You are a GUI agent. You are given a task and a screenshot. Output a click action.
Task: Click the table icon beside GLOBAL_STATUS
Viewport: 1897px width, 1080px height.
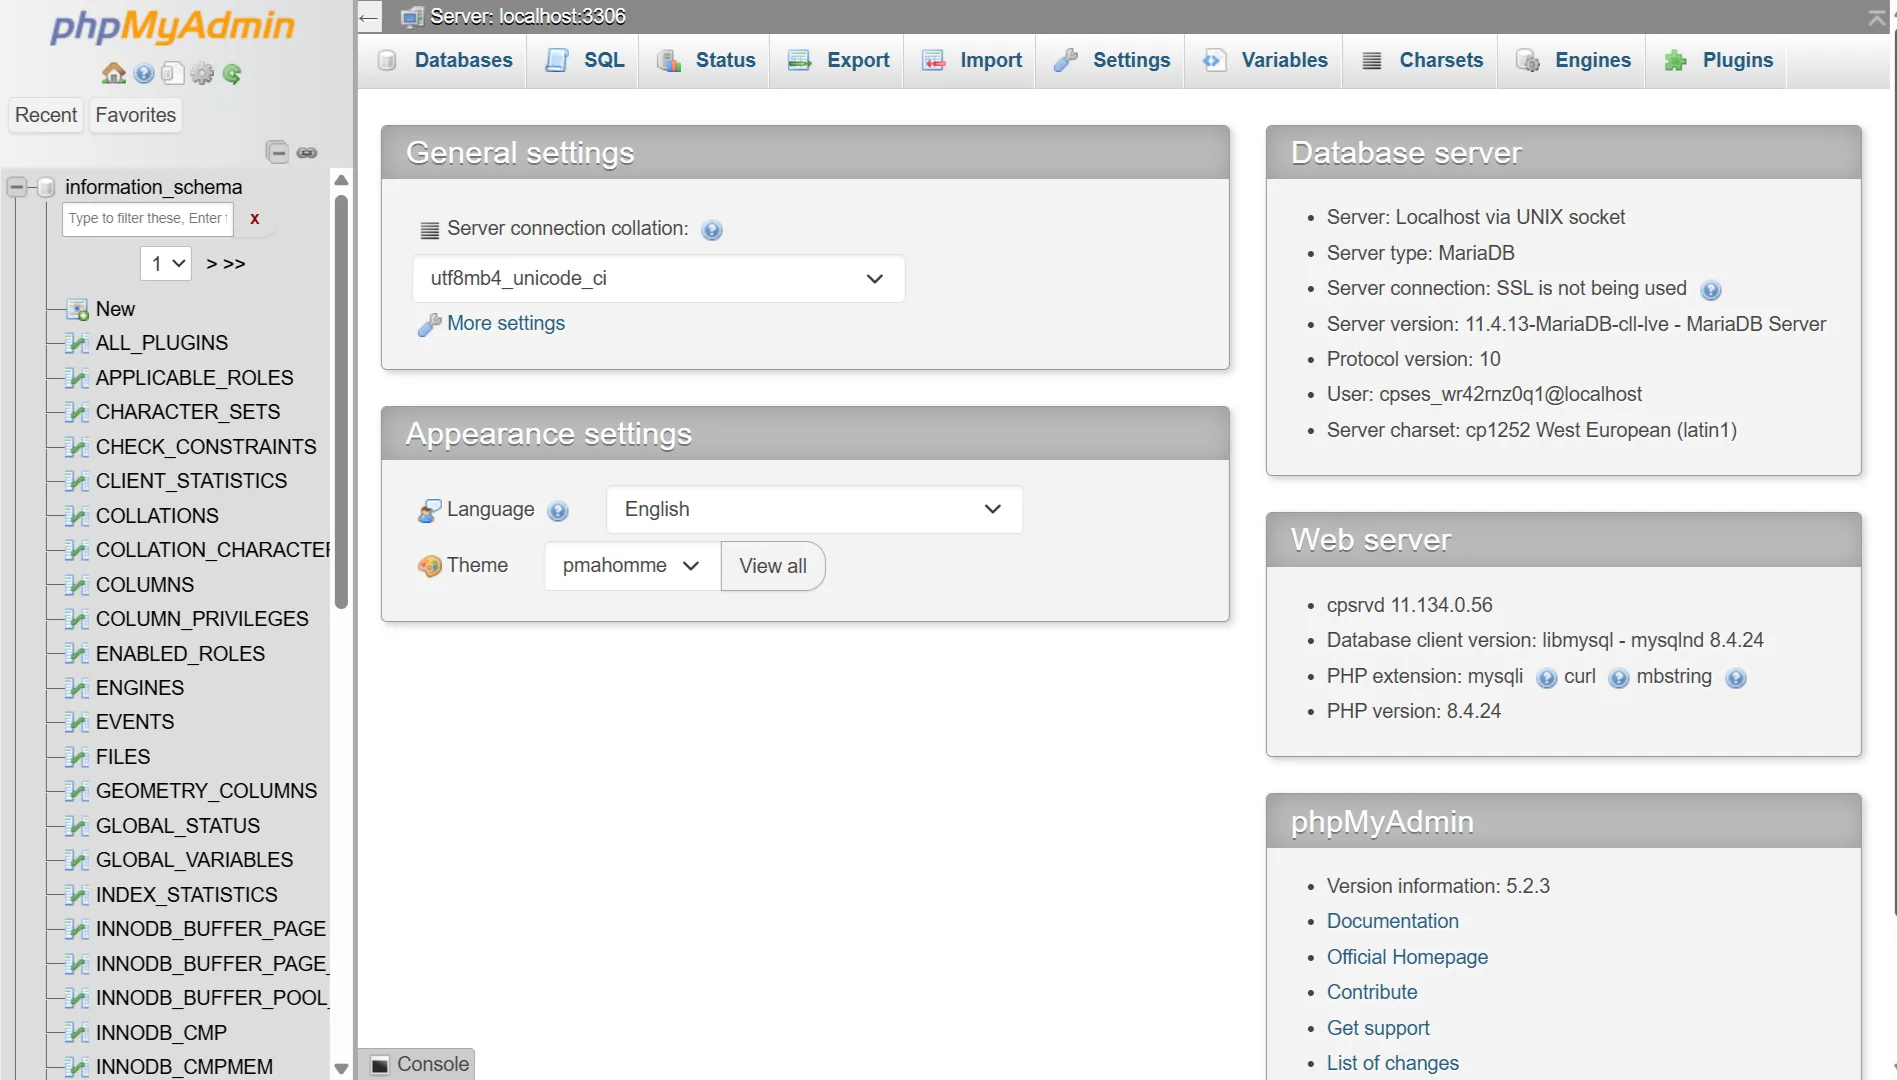click(76, 826)
